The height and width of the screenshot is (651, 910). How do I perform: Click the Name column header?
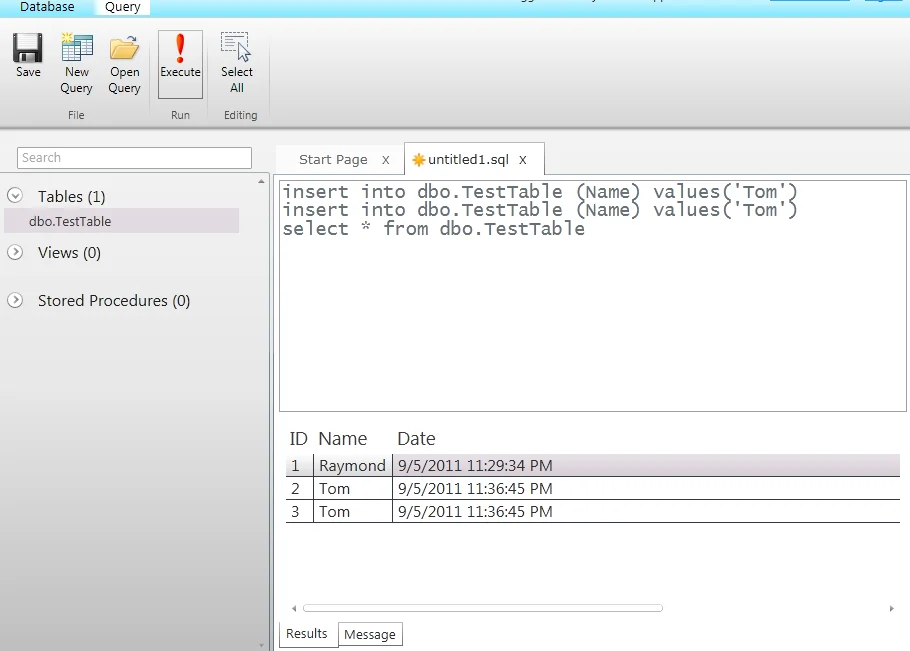point(342,438)
